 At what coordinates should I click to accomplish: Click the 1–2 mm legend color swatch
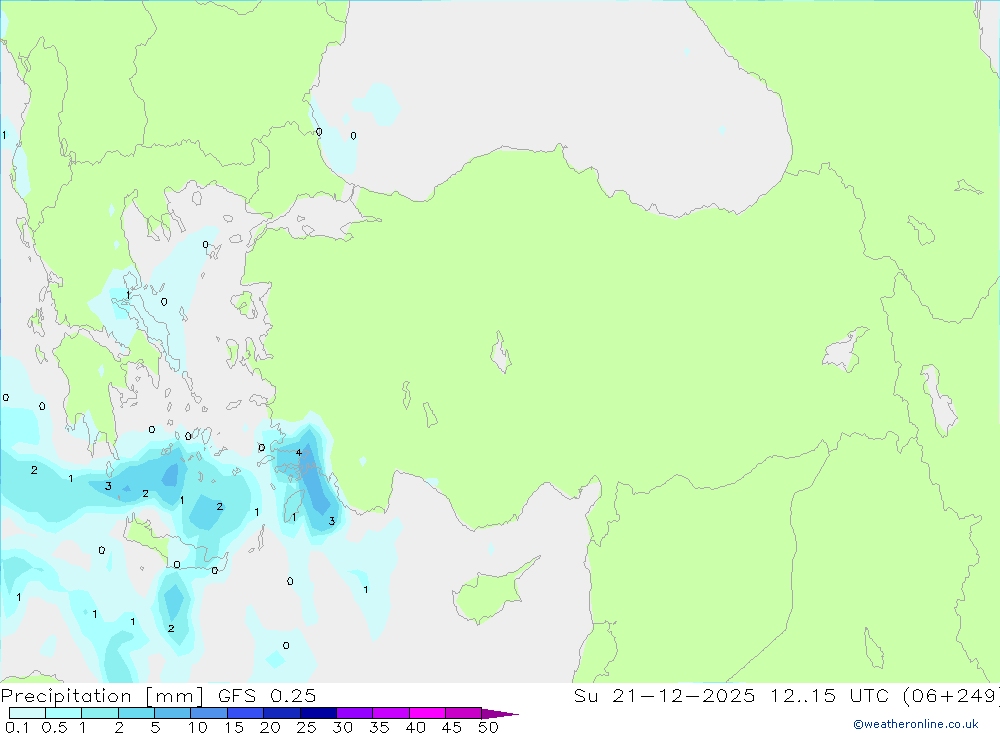click(x=99, y=713)
